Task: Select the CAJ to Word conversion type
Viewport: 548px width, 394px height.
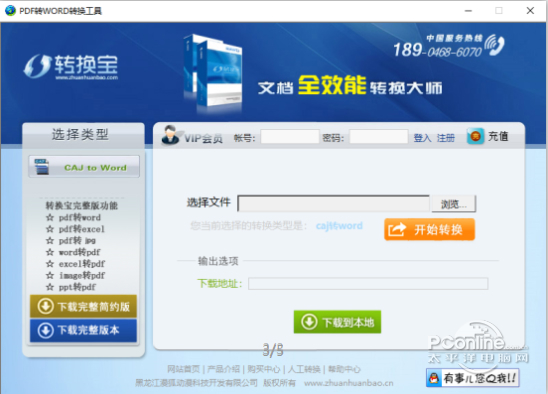Action: point(84,167)
